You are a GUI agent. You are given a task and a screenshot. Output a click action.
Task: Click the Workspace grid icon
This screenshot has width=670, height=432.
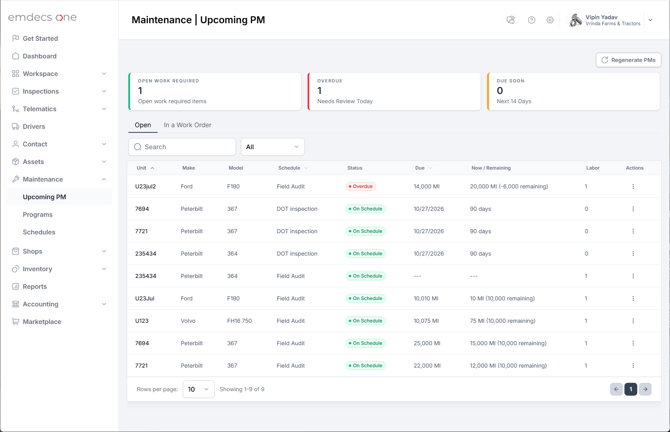click(x=15, y=73)
